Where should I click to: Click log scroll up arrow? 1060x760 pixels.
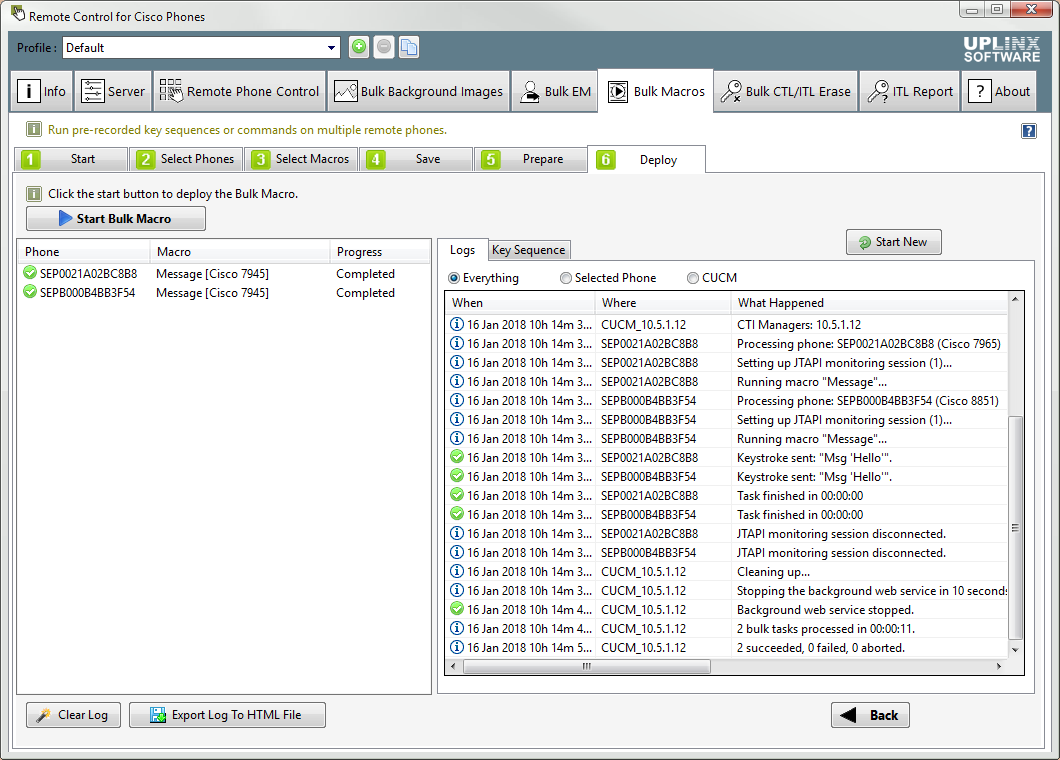(1015, 299)
